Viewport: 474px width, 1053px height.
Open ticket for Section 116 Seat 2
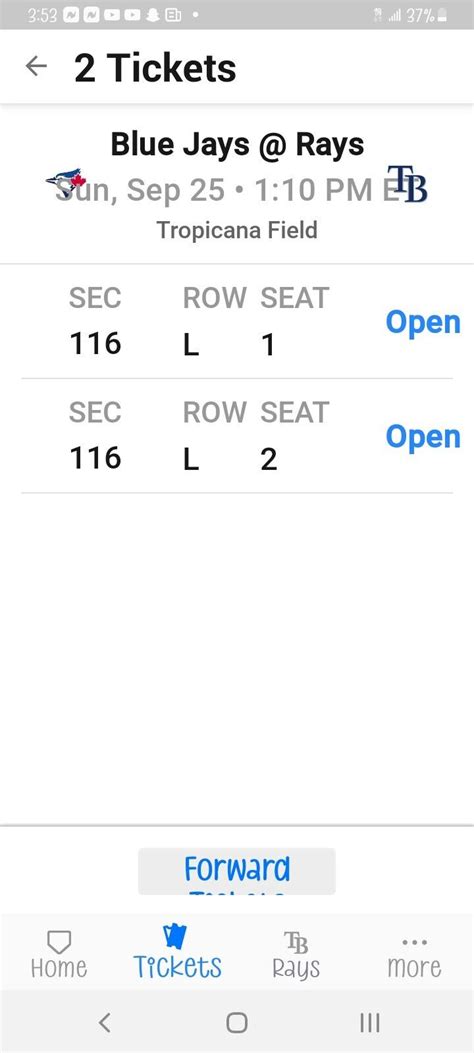[423, 437]
